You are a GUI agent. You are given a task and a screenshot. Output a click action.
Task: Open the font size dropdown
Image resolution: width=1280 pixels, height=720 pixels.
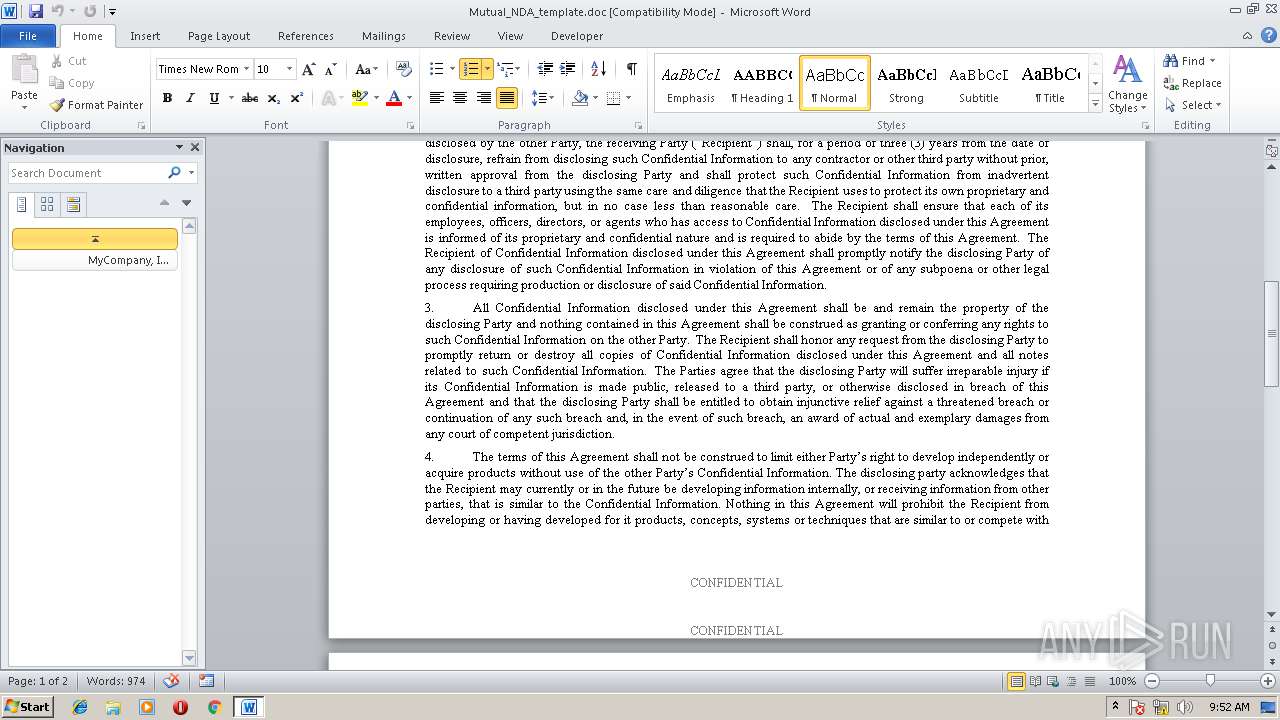290,69
